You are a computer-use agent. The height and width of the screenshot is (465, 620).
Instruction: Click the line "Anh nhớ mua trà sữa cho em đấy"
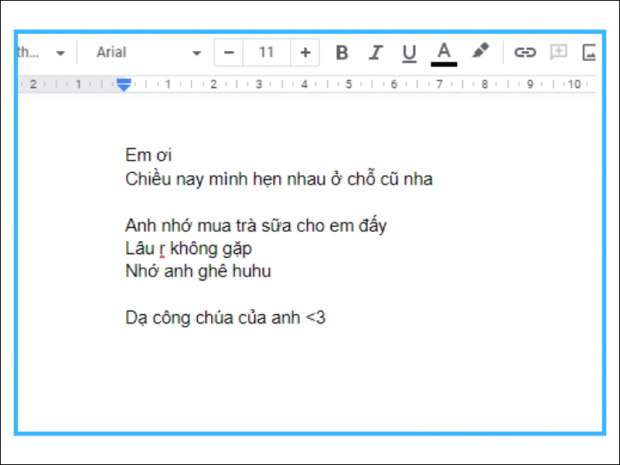(256, 226)
